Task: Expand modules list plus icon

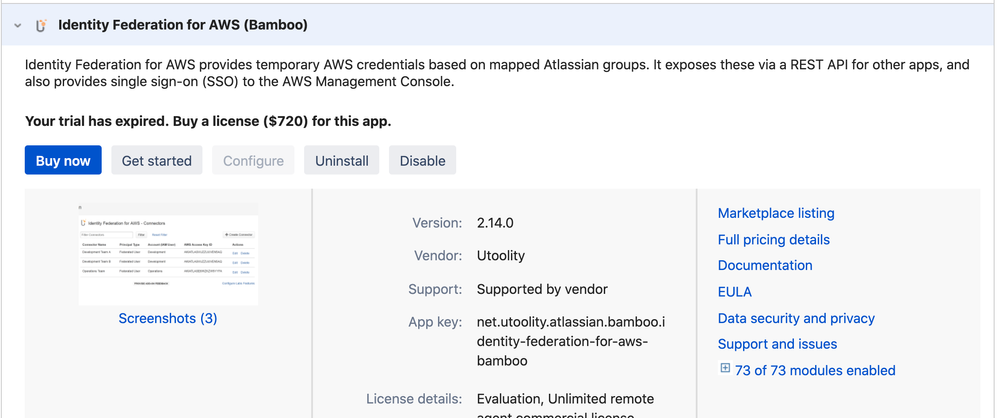Action: (725, 368)
